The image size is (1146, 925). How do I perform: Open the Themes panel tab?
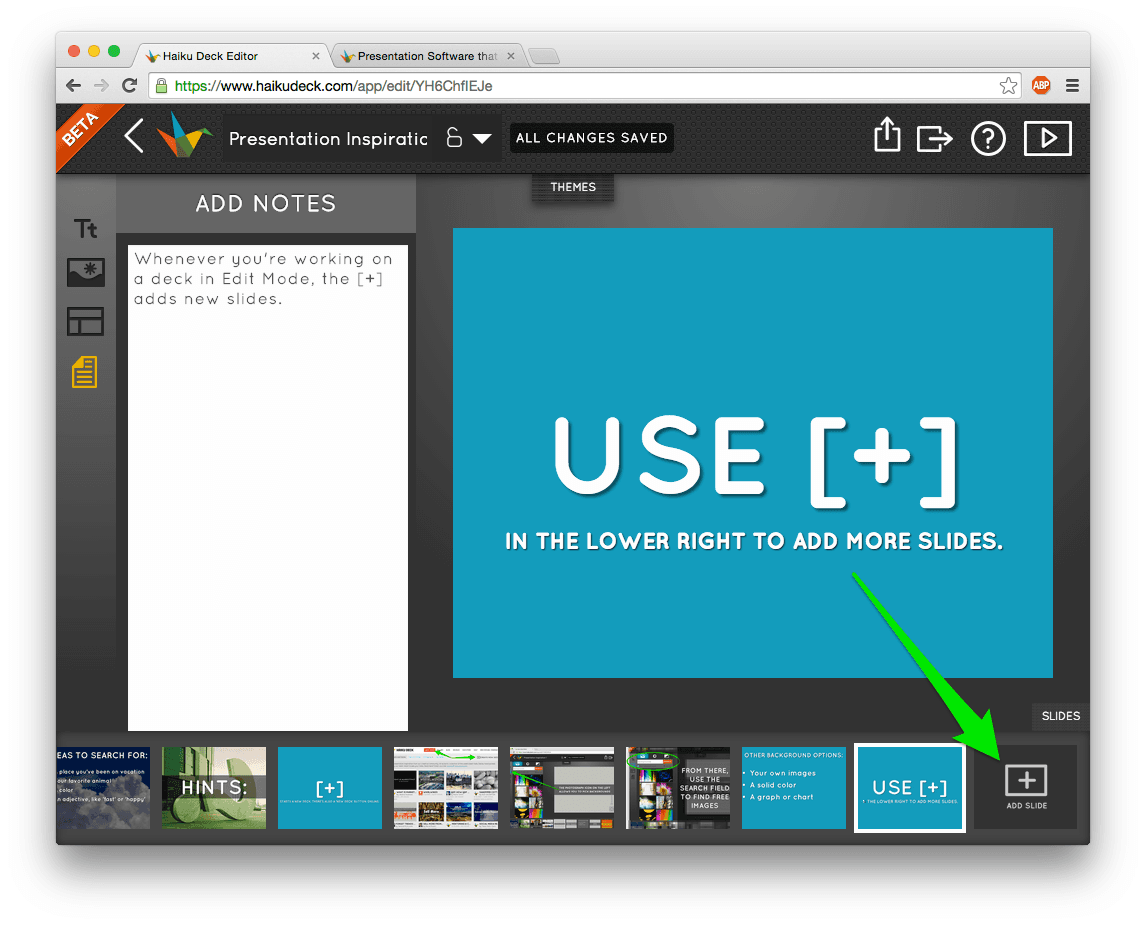click(573, 187)
